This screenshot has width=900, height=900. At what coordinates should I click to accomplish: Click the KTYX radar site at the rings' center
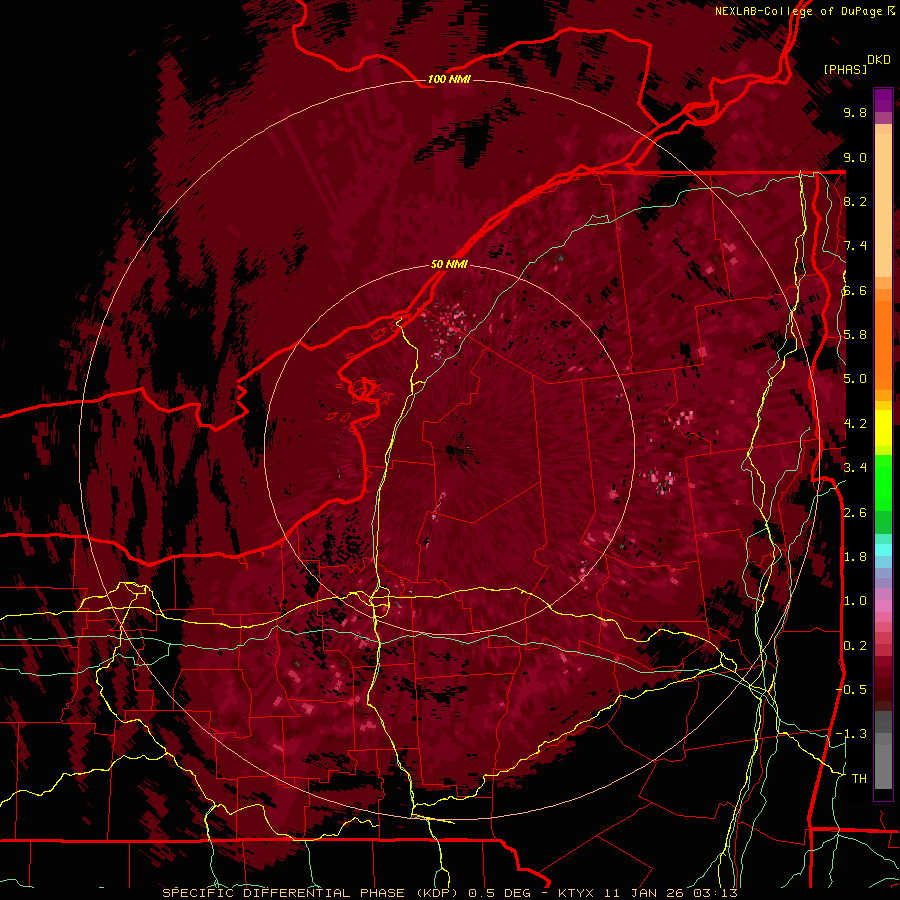click(449, 449)
